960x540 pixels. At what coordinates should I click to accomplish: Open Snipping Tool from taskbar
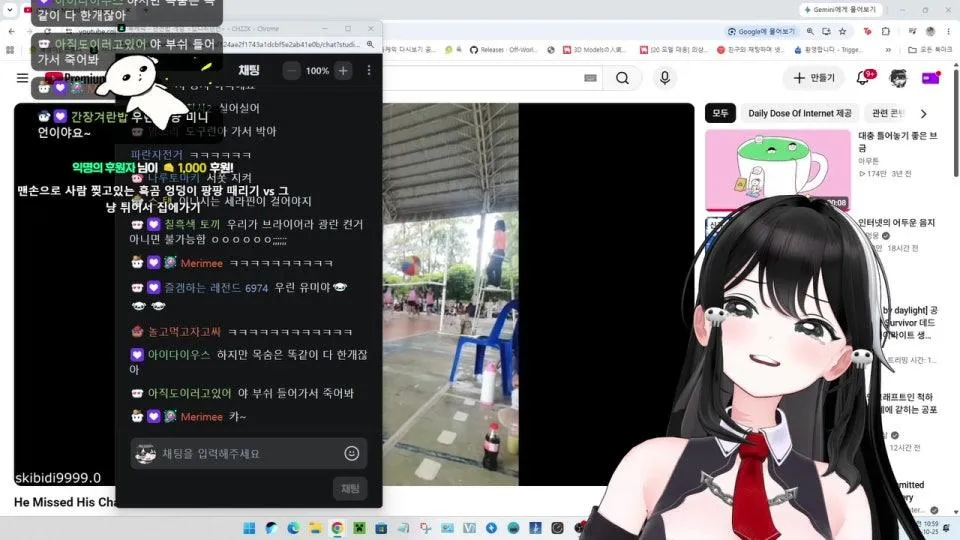coord(425,528)
